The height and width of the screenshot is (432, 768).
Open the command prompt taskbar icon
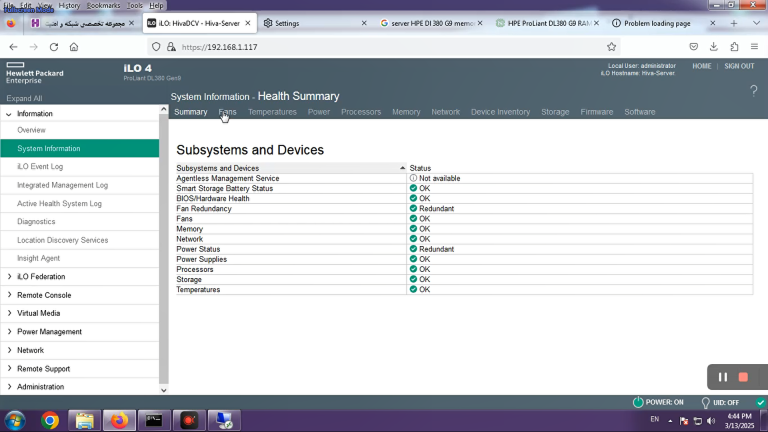(x=154, y=421)
